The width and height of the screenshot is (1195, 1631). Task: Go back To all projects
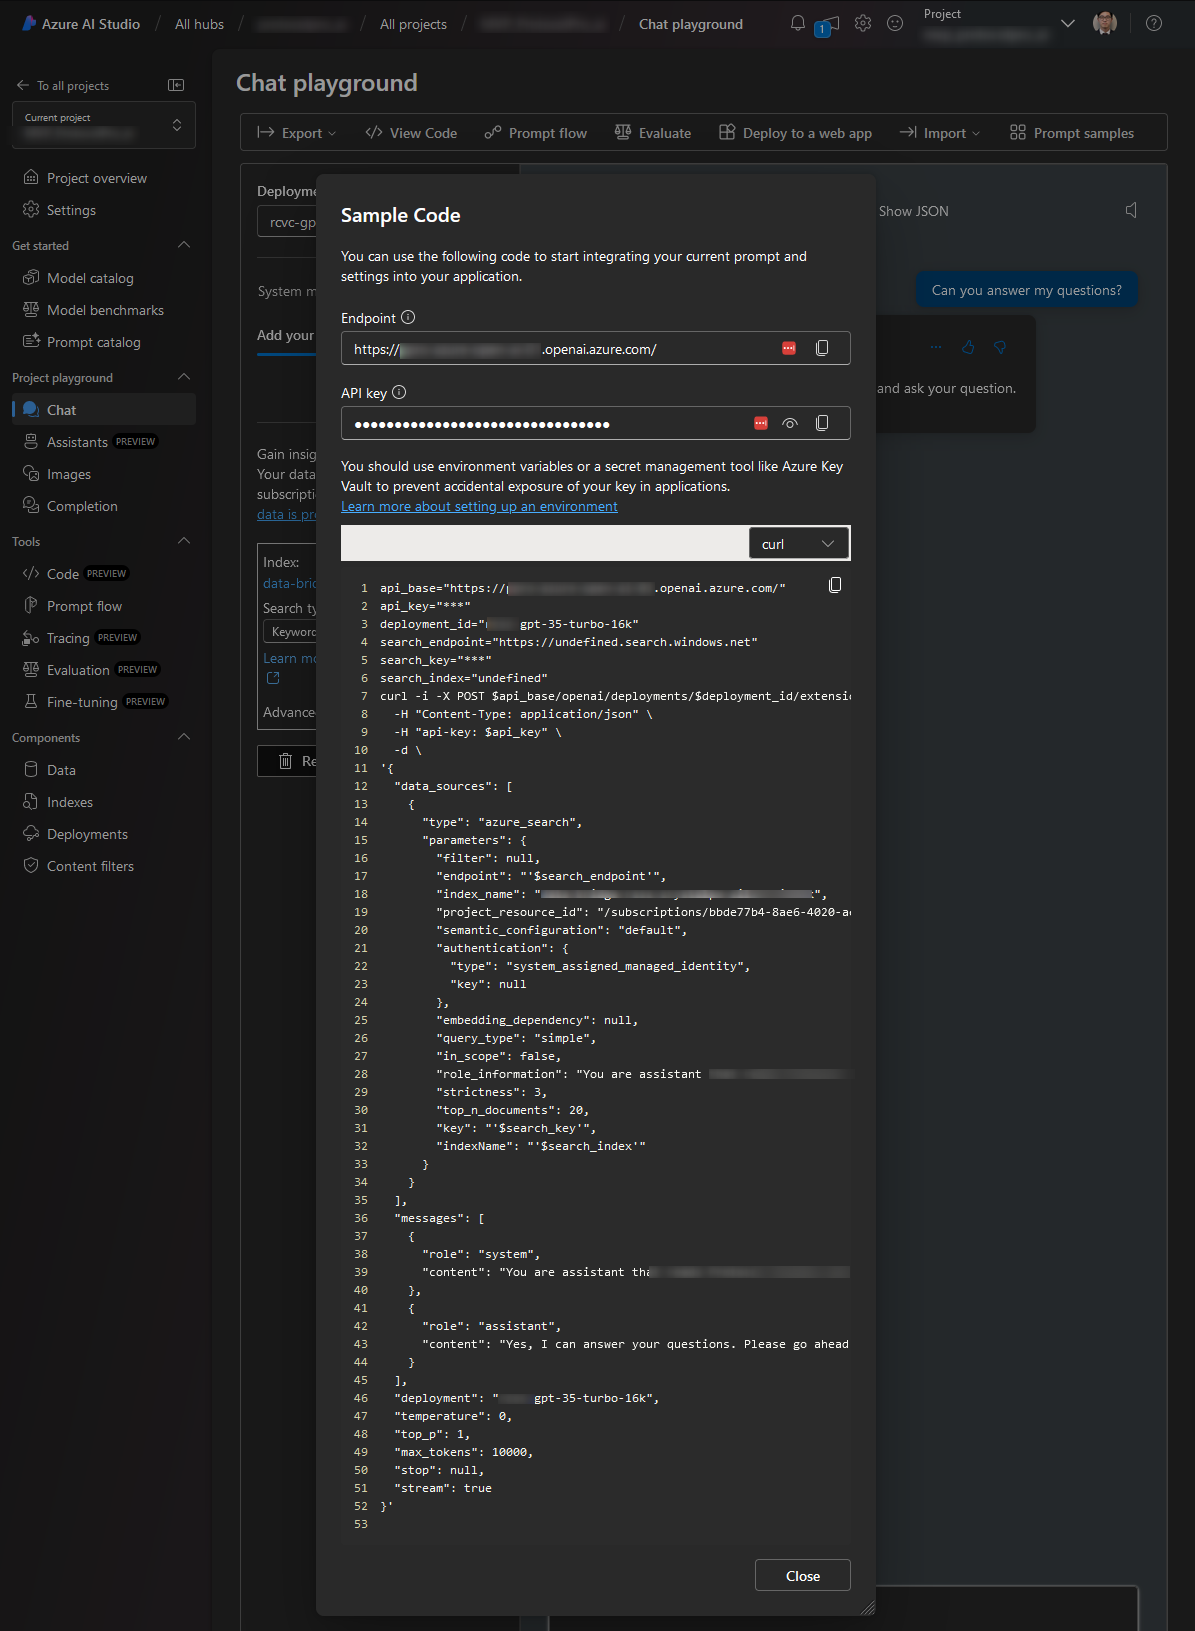(x=63, y=86)
